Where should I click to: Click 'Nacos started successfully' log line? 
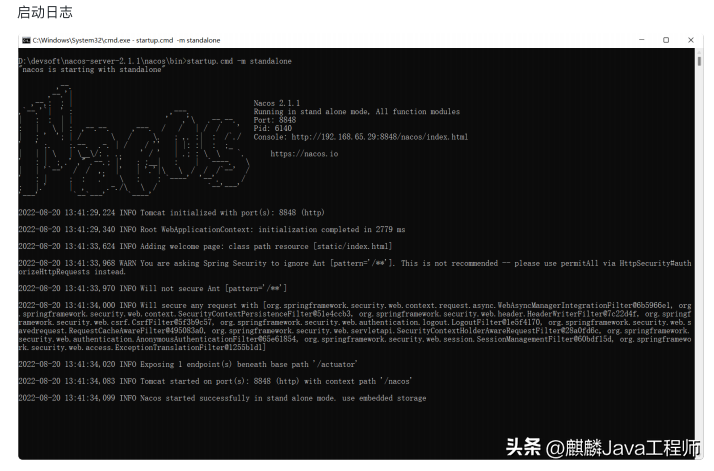pos(222,398)
